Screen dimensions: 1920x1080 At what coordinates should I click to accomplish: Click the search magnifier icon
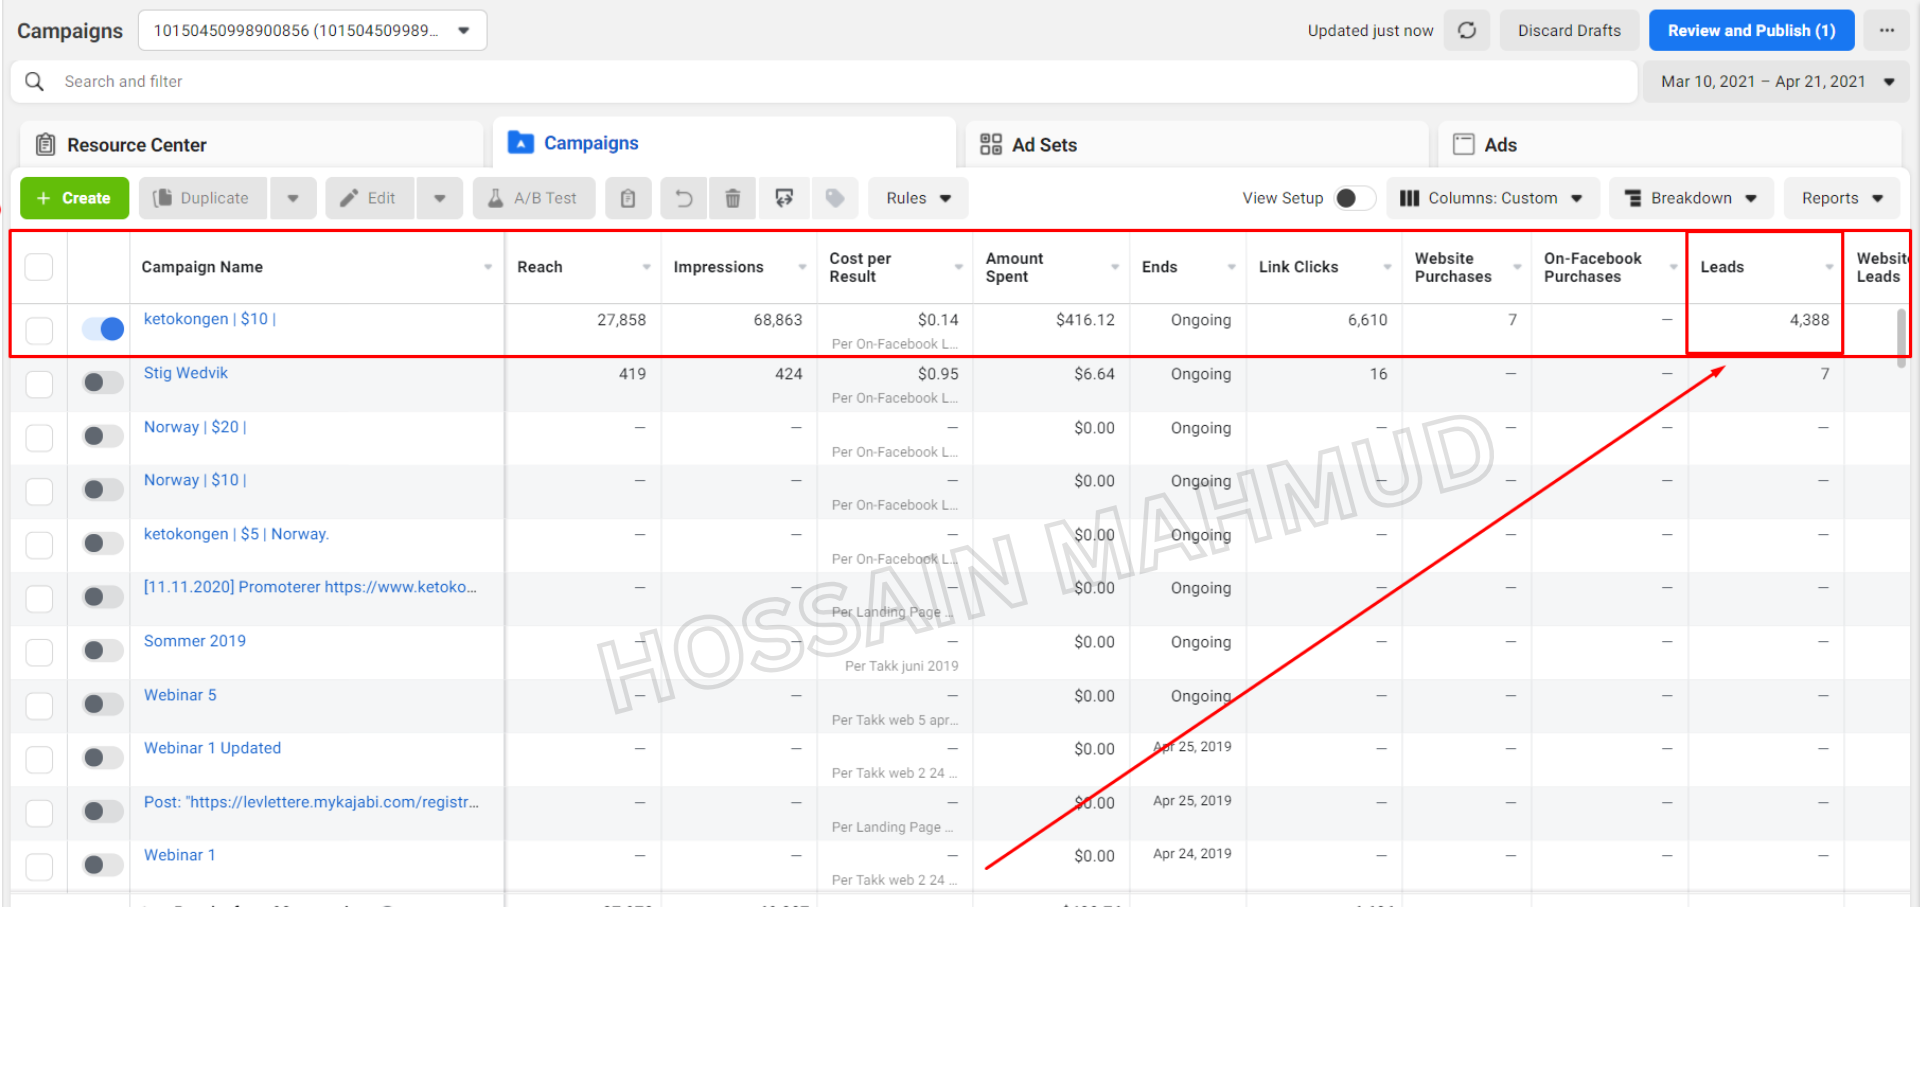coord(35,81)
